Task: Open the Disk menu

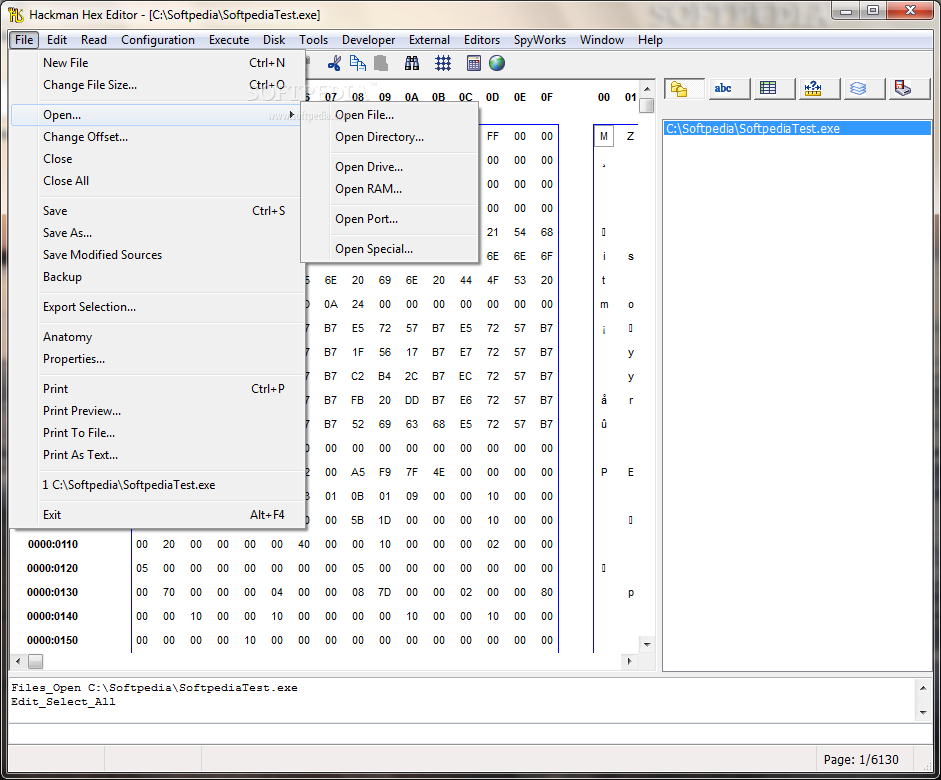Action: [x=274, y=40]
